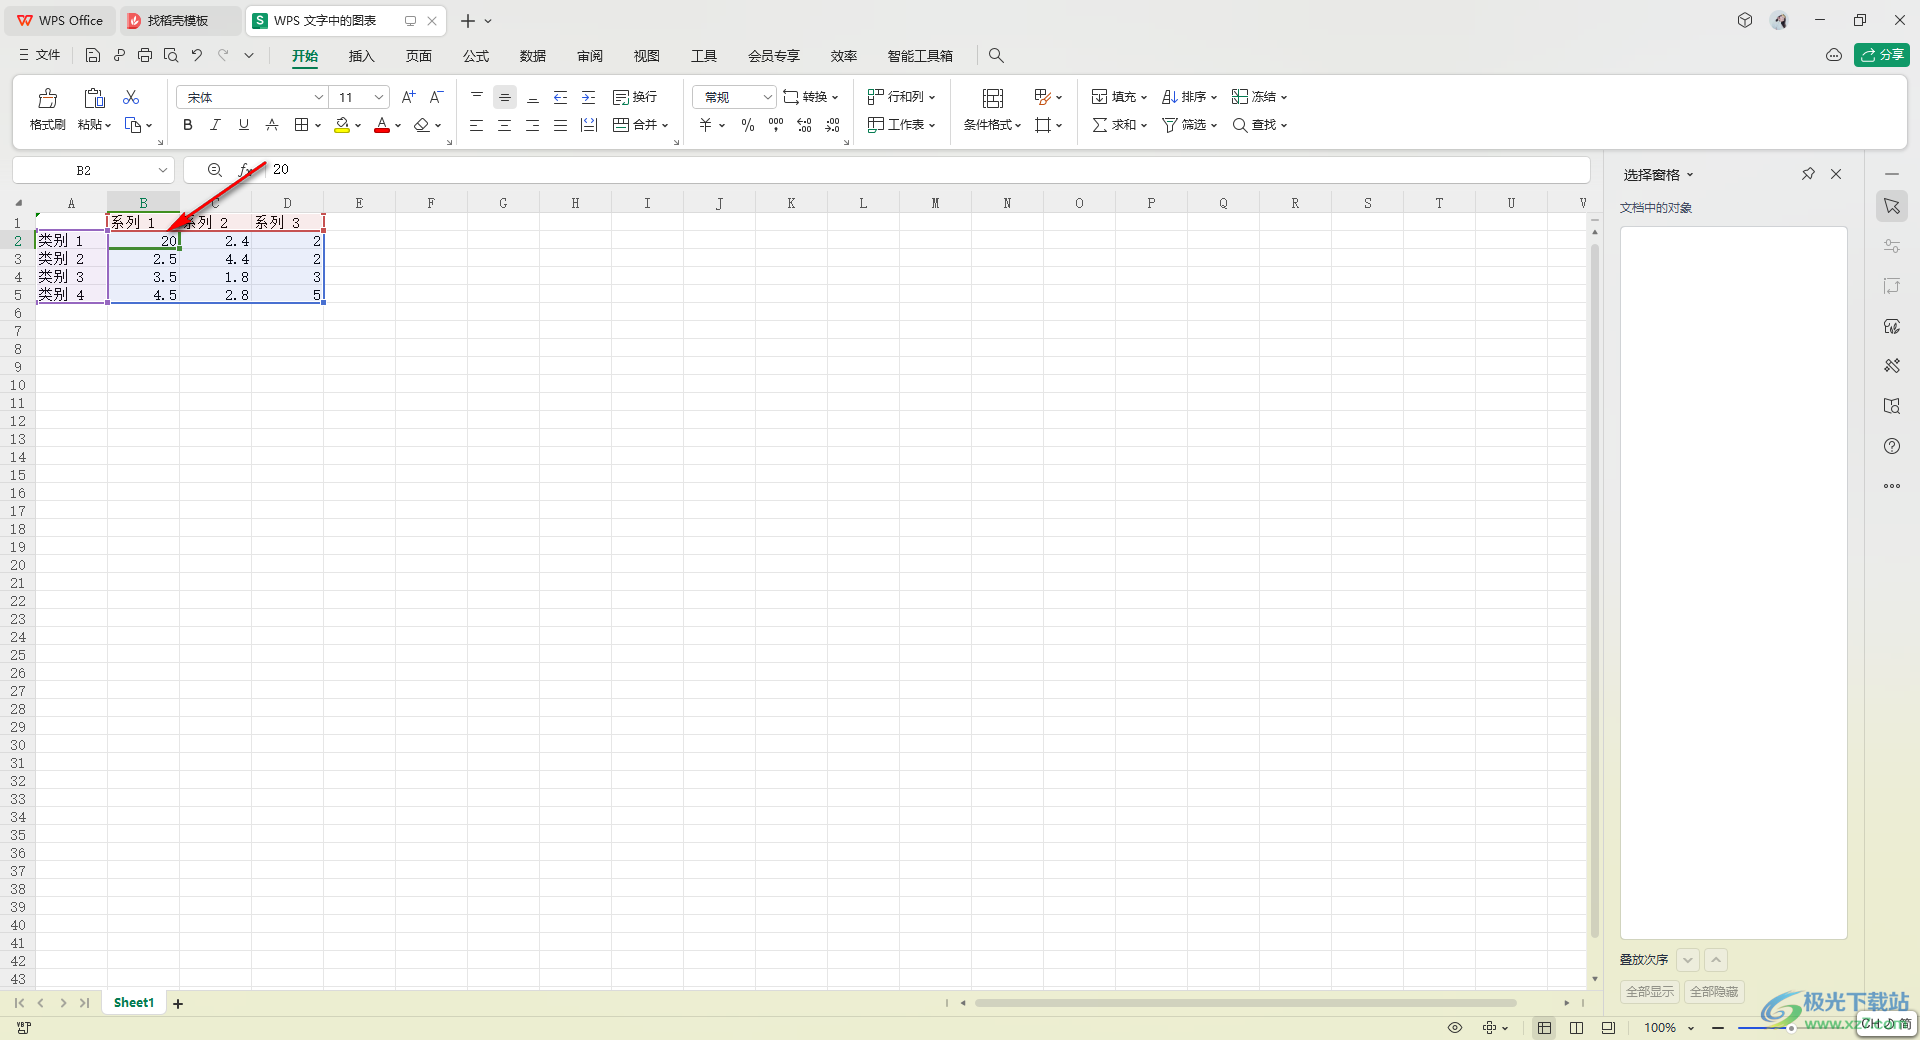
Task: Toggle italic formatting
Action: click(215, 125)
